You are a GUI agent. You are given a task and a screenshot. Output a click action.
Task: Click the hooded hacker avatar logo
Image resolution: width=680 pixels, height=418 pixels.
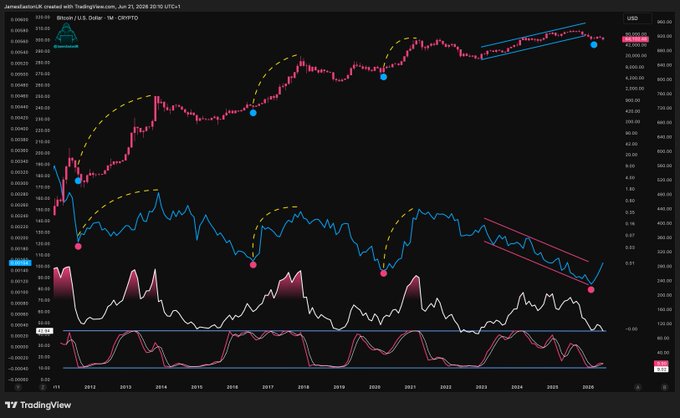(66, 35)
